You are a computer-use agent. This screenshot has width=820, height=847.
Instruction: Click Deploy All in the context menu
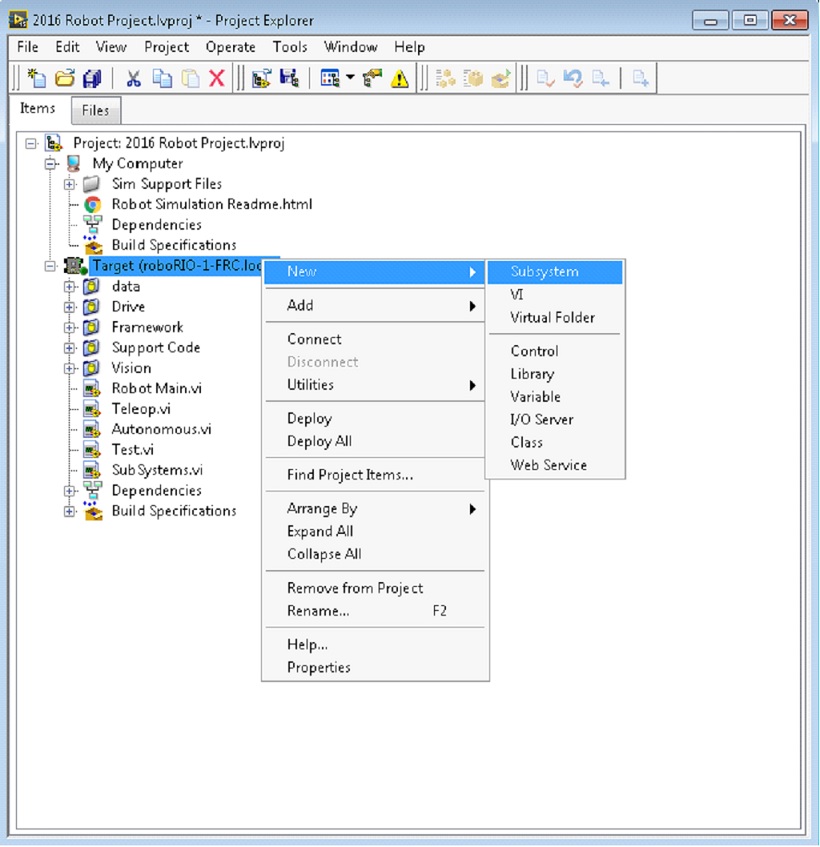(x=319, y=441)
